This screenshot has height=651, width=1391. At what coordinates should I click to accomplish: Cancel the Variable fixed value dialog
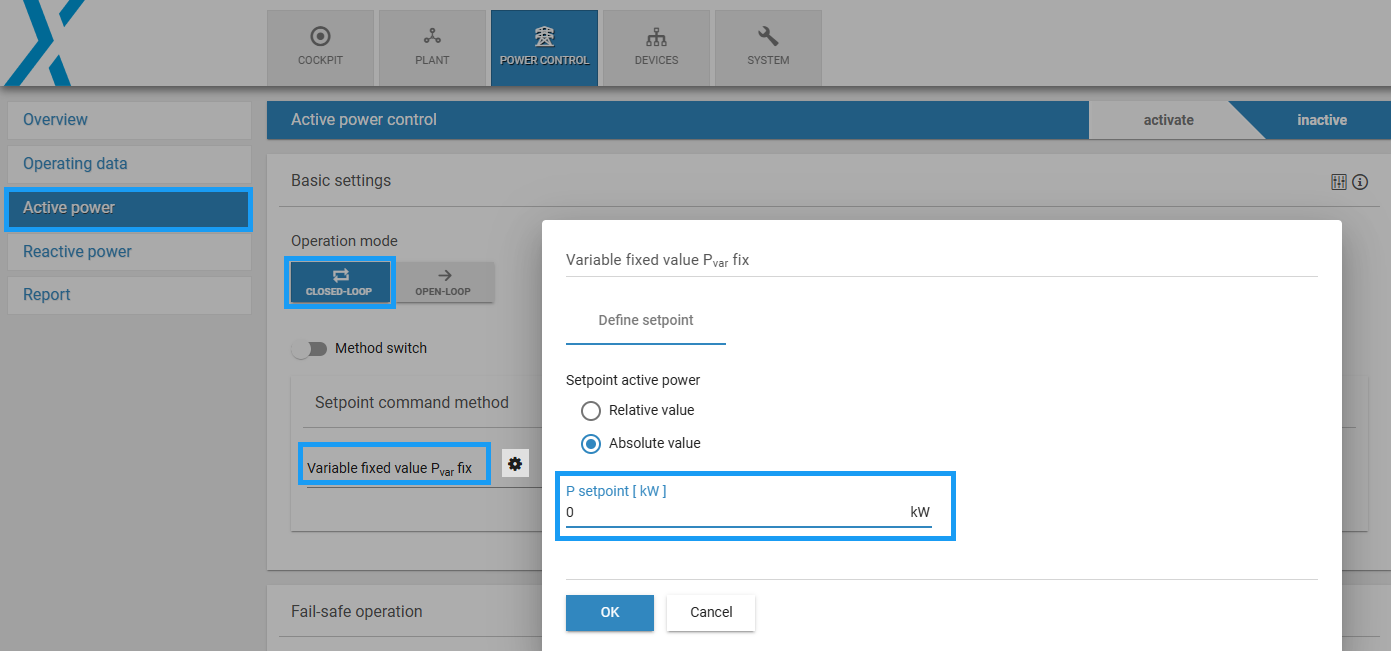pos(710,613)
